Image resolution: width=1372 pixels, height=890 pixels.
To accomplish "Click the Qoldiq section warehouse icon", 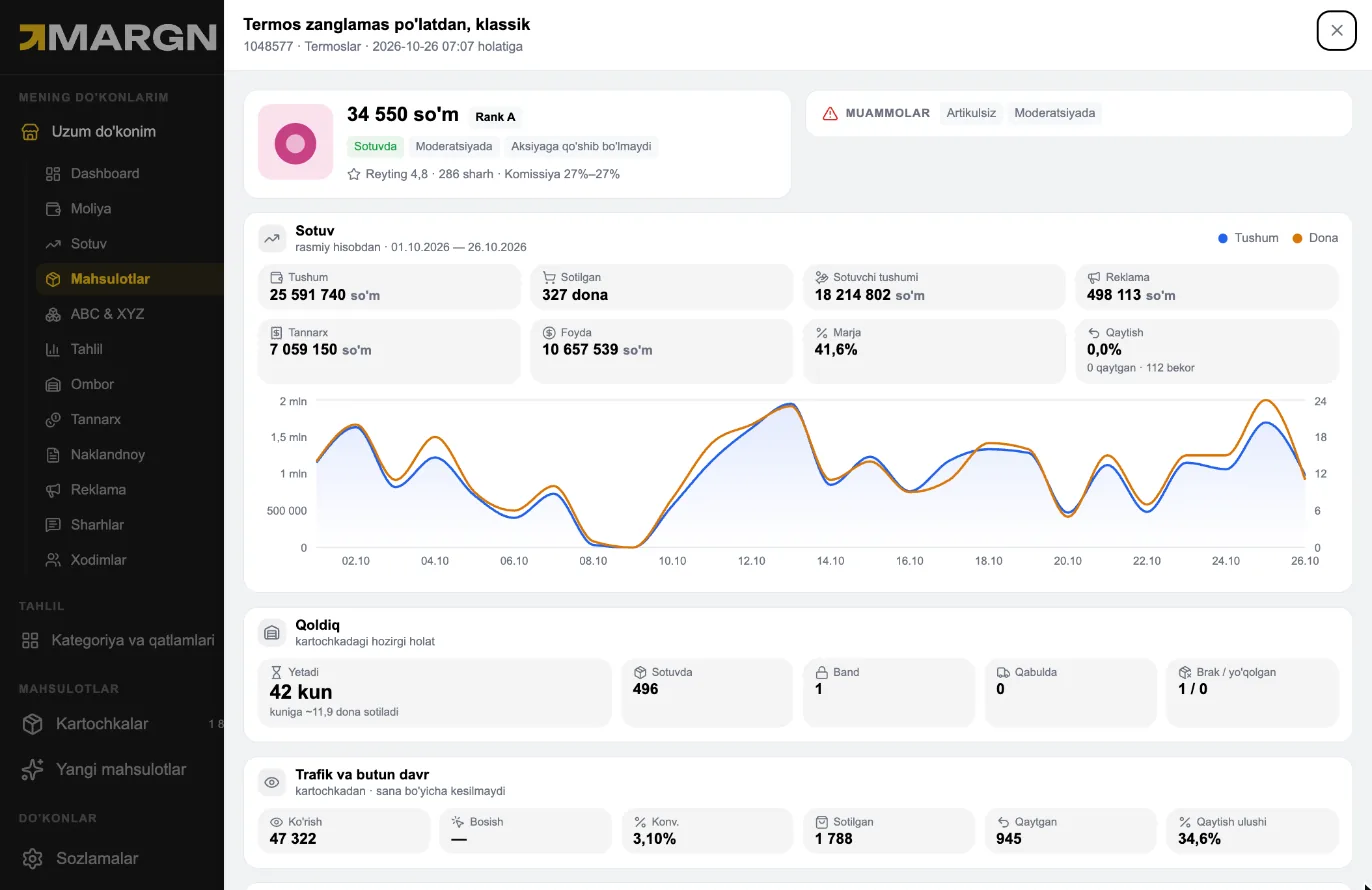I will pos(272,632).
